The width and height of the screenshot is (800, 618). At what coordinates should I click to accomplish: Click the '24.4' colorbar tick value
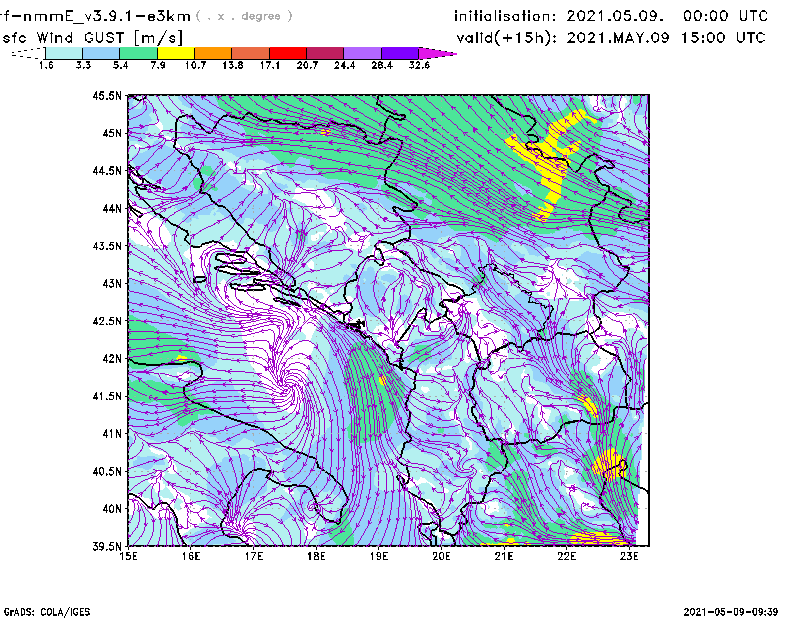pos(344,65)
